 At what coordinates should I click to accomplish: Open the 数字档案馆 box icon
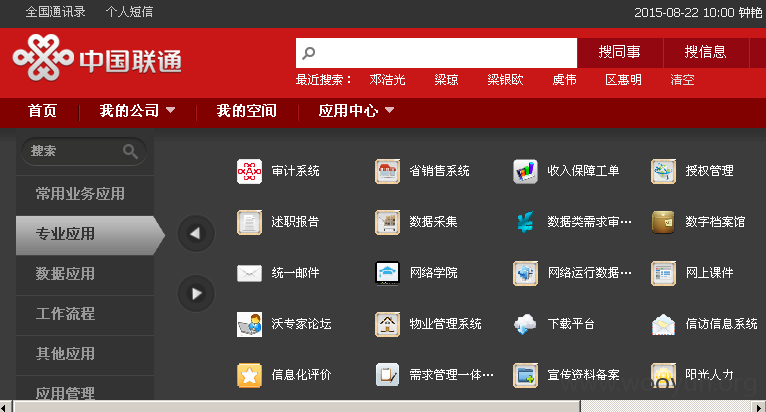click(663, 222)
